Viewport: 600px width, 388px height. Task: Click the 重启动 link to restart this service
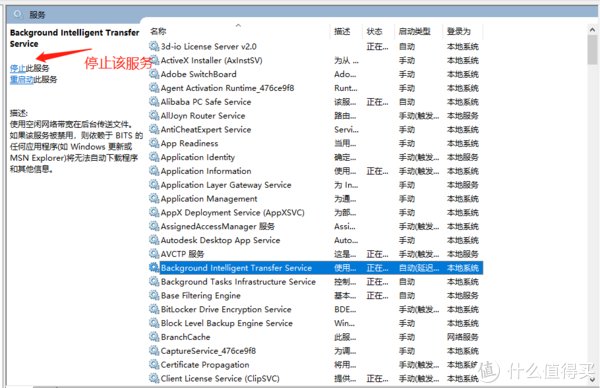point(21,80)
